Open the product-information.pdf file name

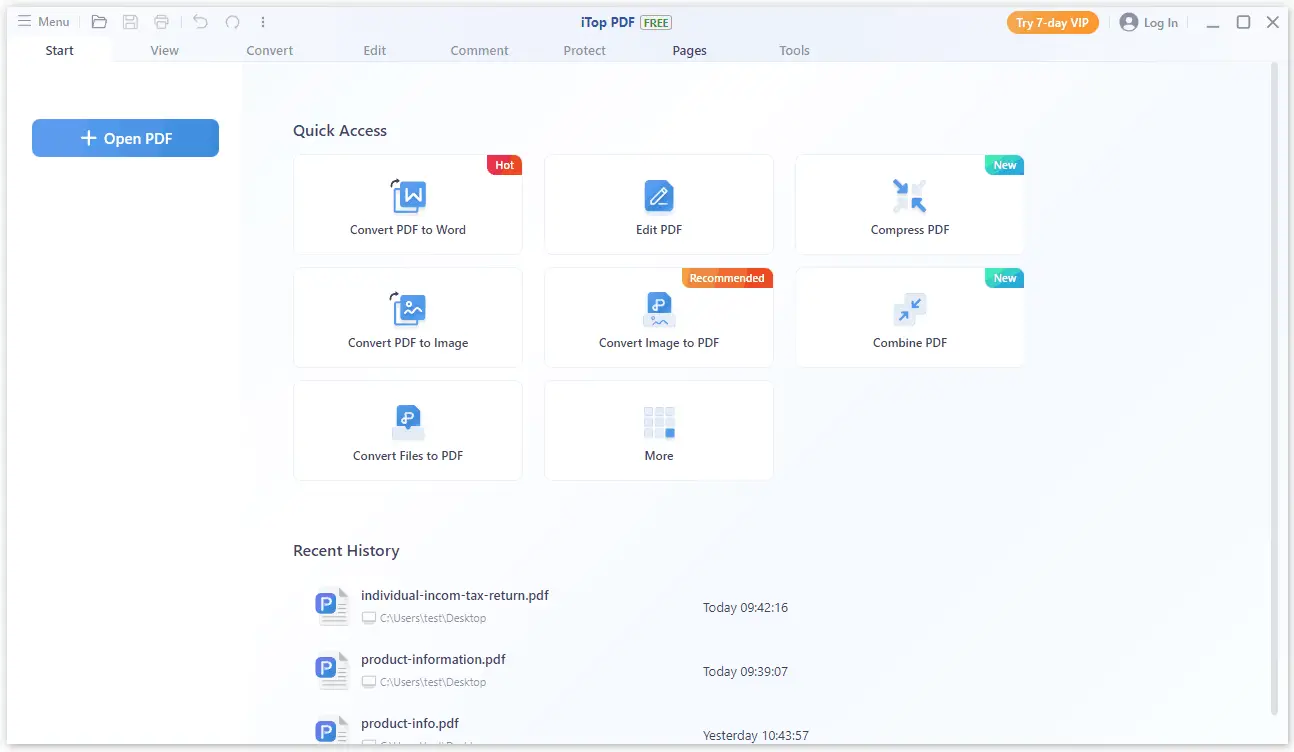[x=433, y=659]
